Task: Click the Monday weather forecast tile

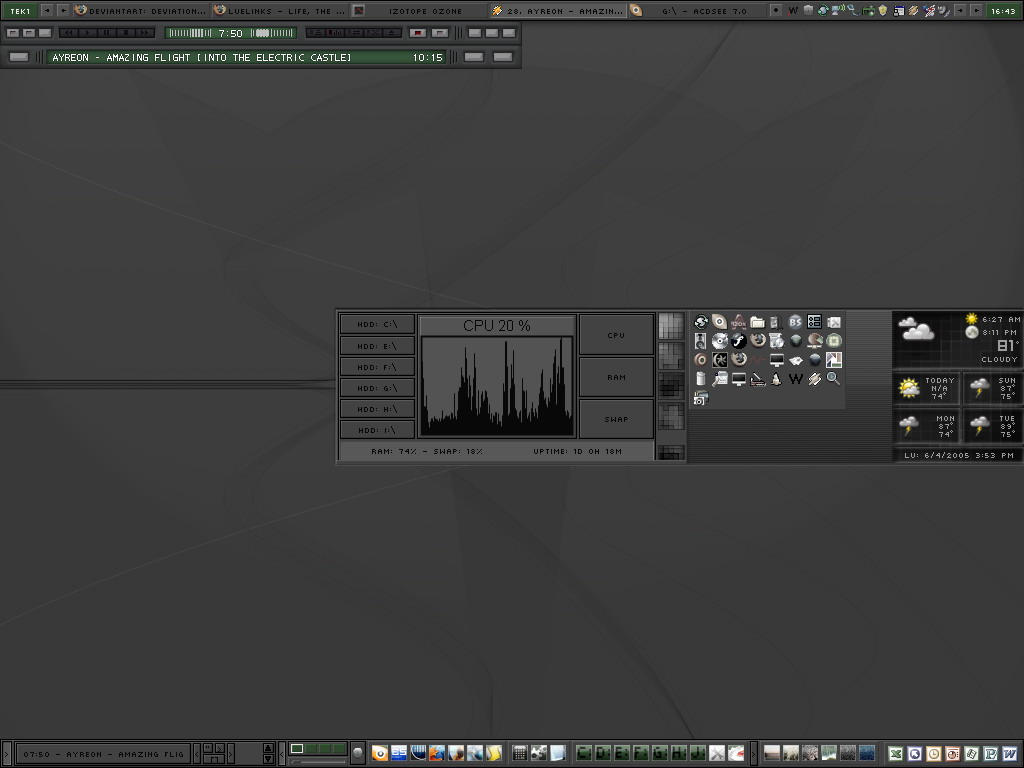Action: coord(926,426)
